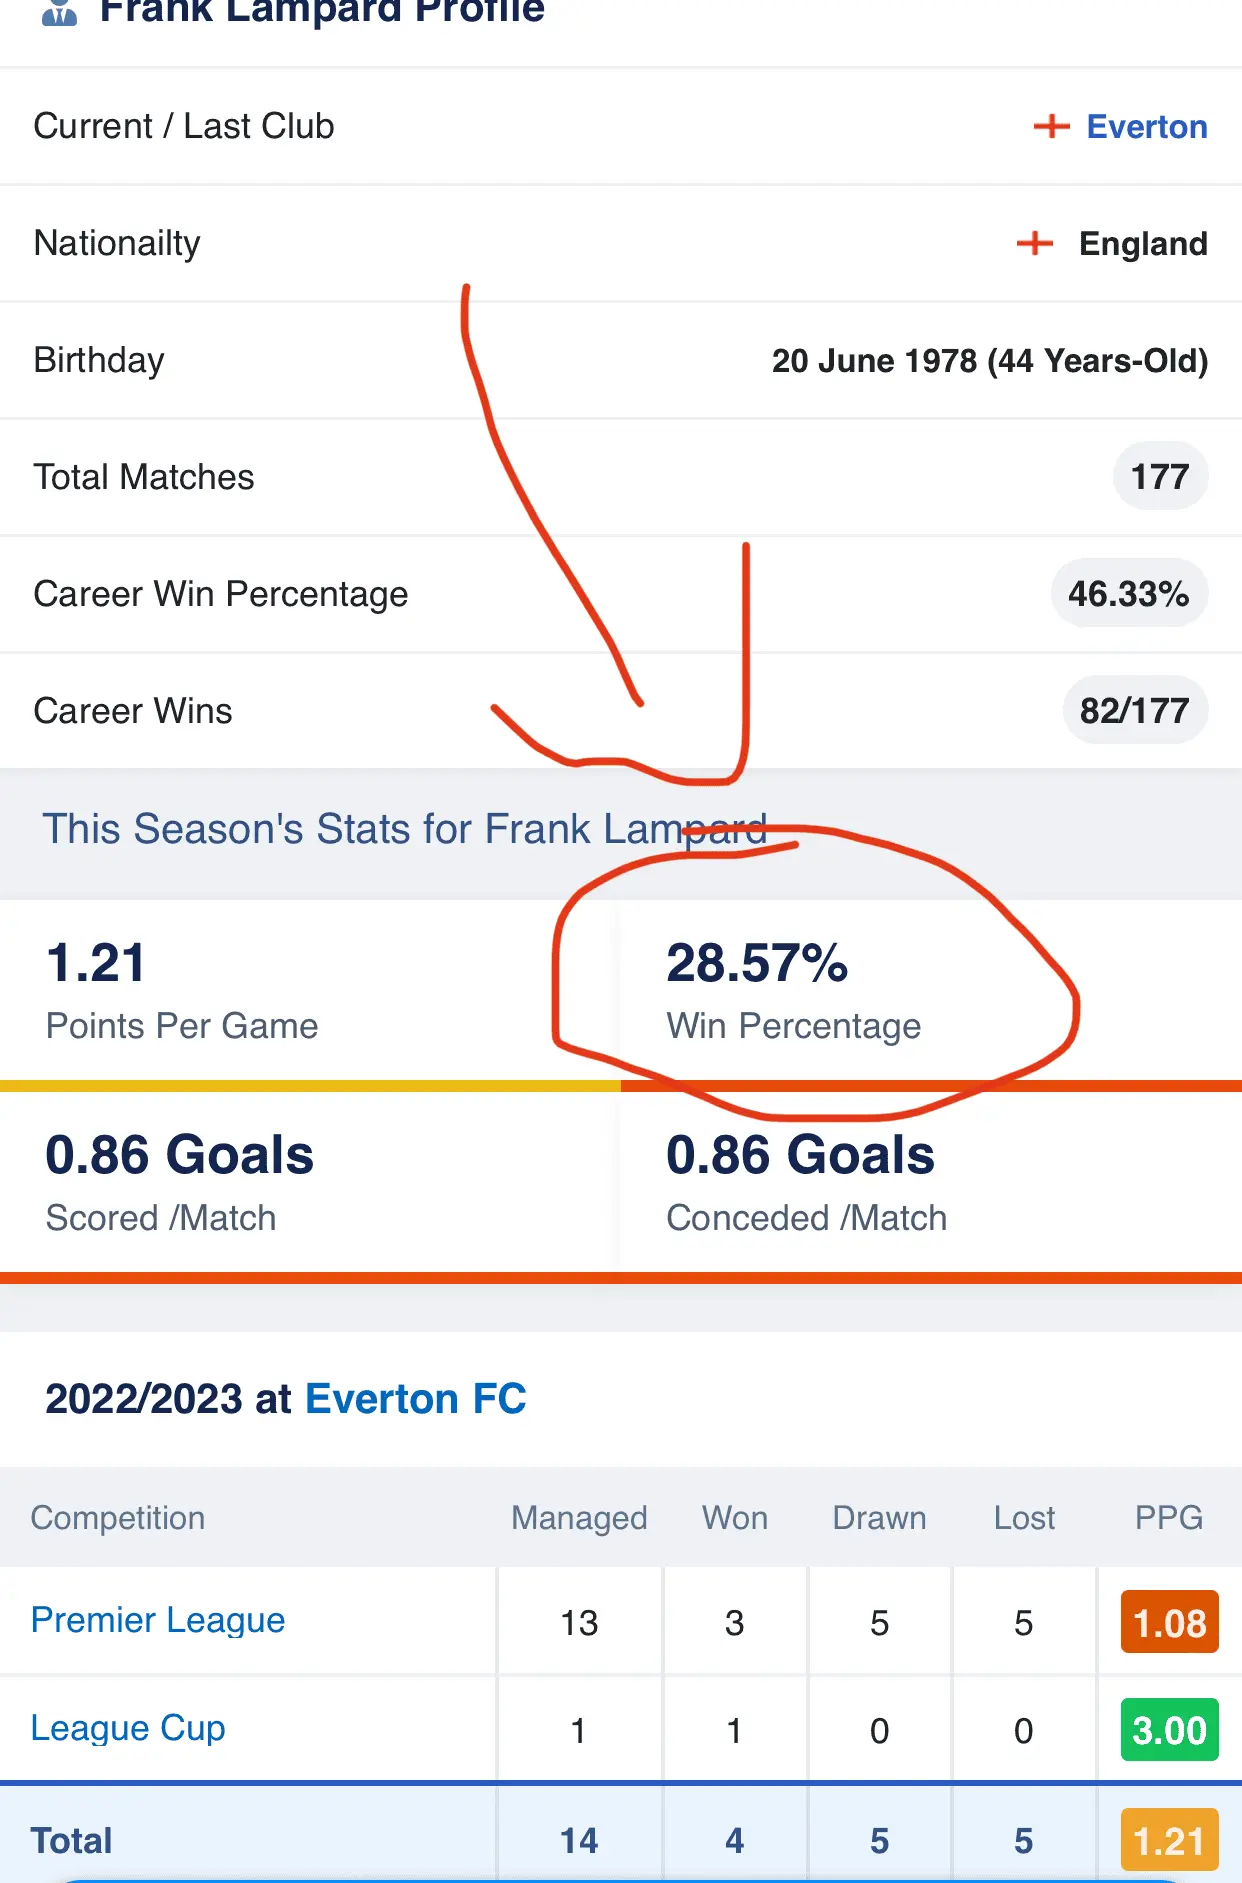This screenshot has height=1883, width=1242.
Task: Click the England nationality text
Action: point(1143,244)
